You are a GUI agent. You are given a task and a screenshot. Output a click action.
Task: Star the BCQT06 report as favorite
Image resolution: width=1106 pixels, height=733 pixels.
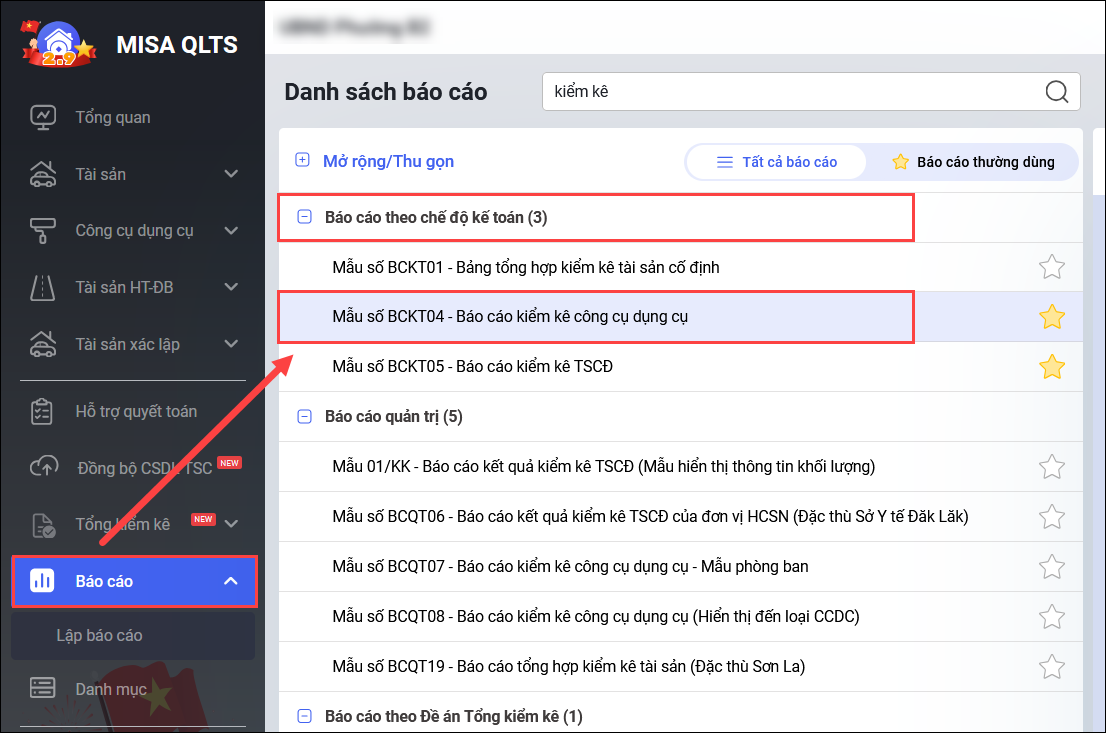click(1051, 516)
